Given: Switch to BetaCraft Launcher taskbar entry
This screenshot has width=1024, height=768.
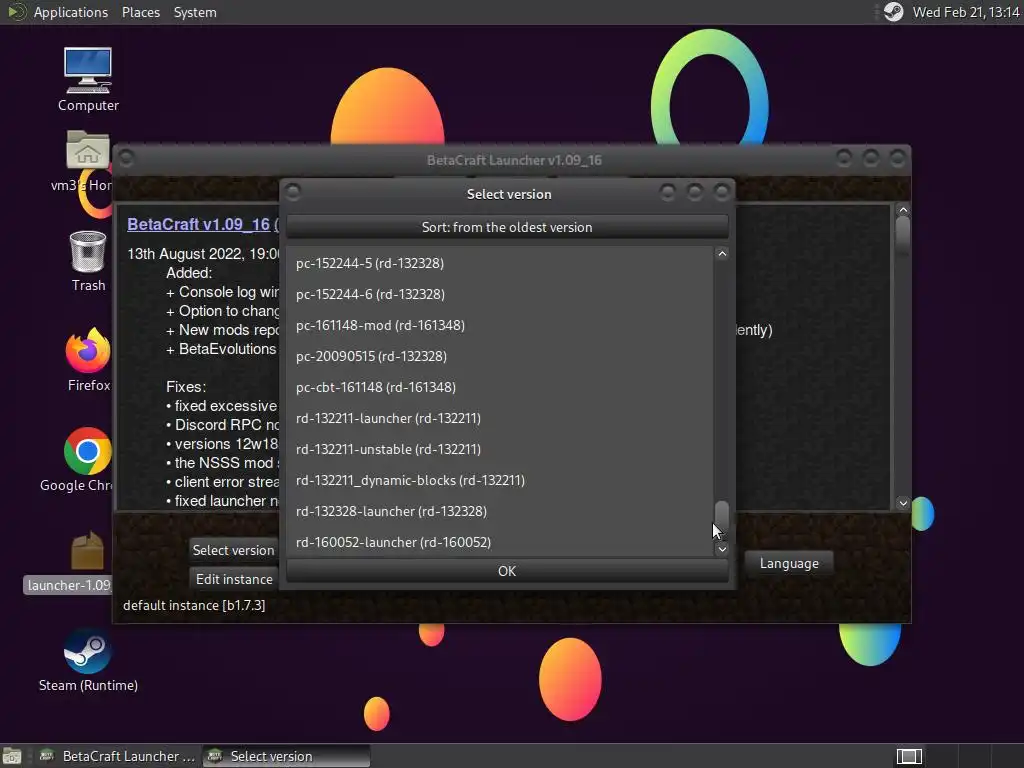Looking at the screenshot, I should [x=118, y=756].
